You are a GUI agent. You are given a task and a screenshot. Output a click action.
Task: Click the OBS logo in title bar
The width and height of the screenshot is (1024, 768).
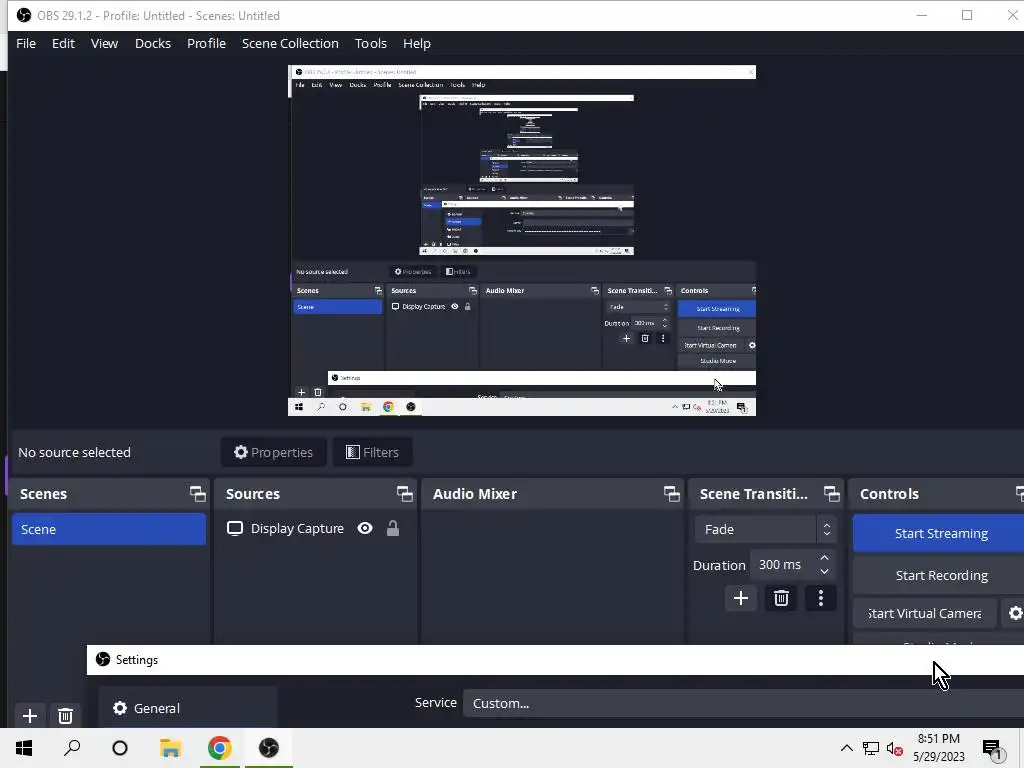[24, 15]
